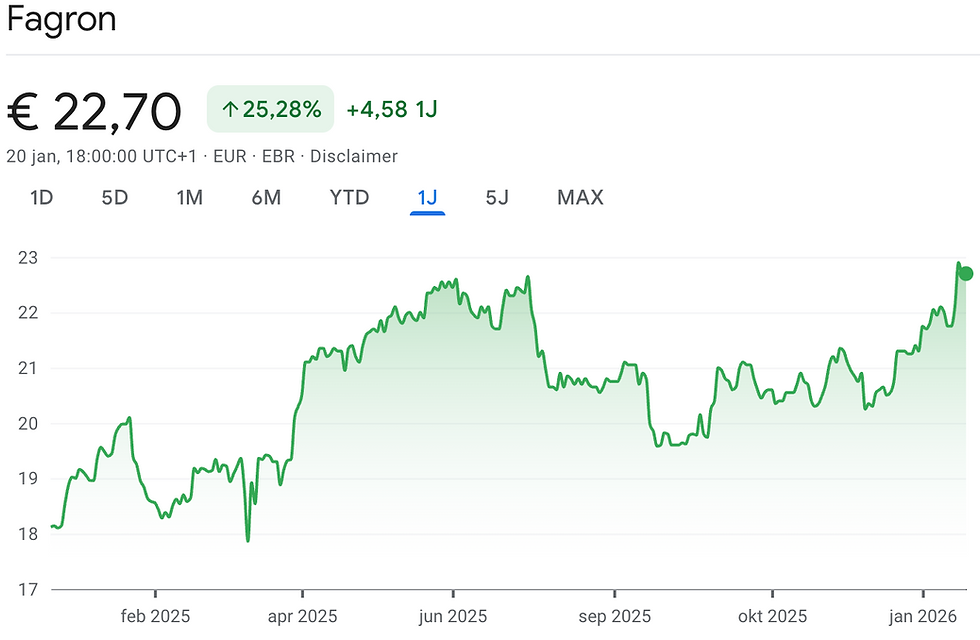Show the MAX time range

click(x=580, y=198)
